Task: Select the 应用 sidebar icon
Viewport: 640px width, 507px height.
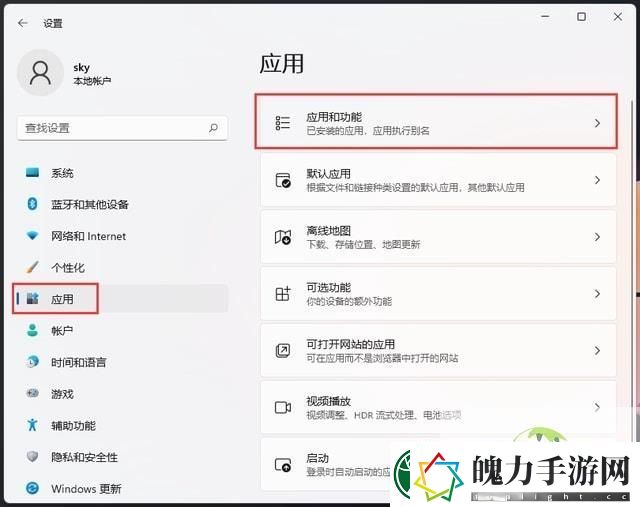Action: [x=32, y=299]
